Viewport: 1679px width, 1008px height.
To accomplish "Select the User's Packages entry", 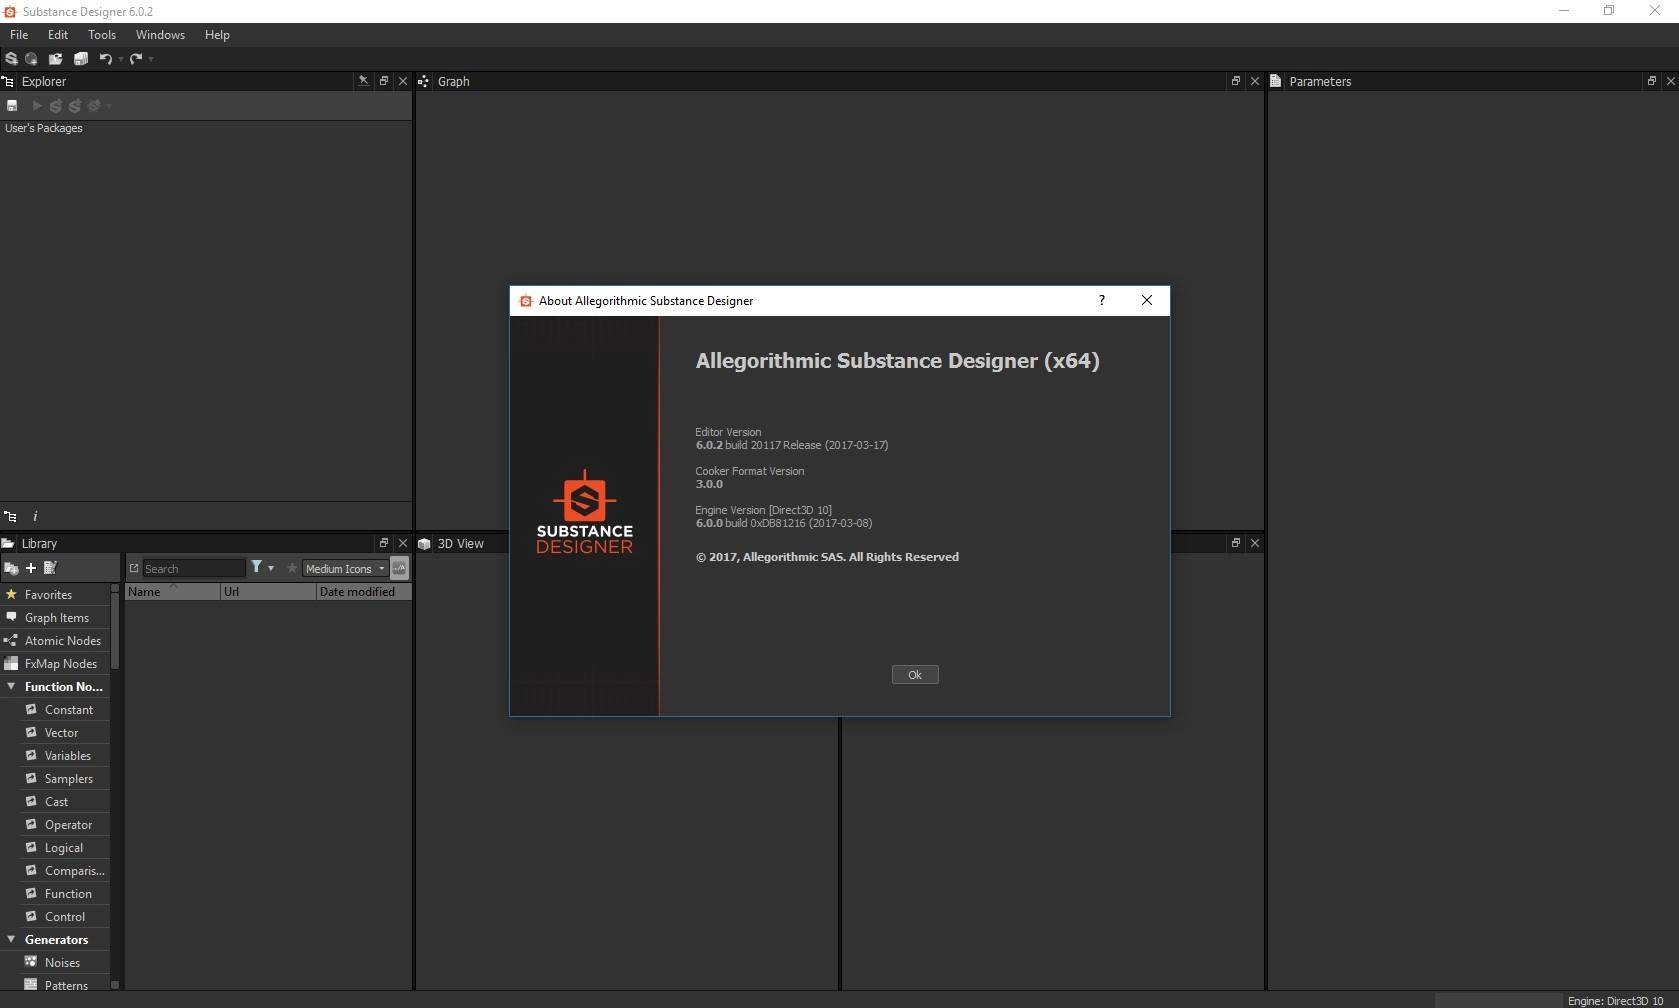I will [x=44, y=128].
